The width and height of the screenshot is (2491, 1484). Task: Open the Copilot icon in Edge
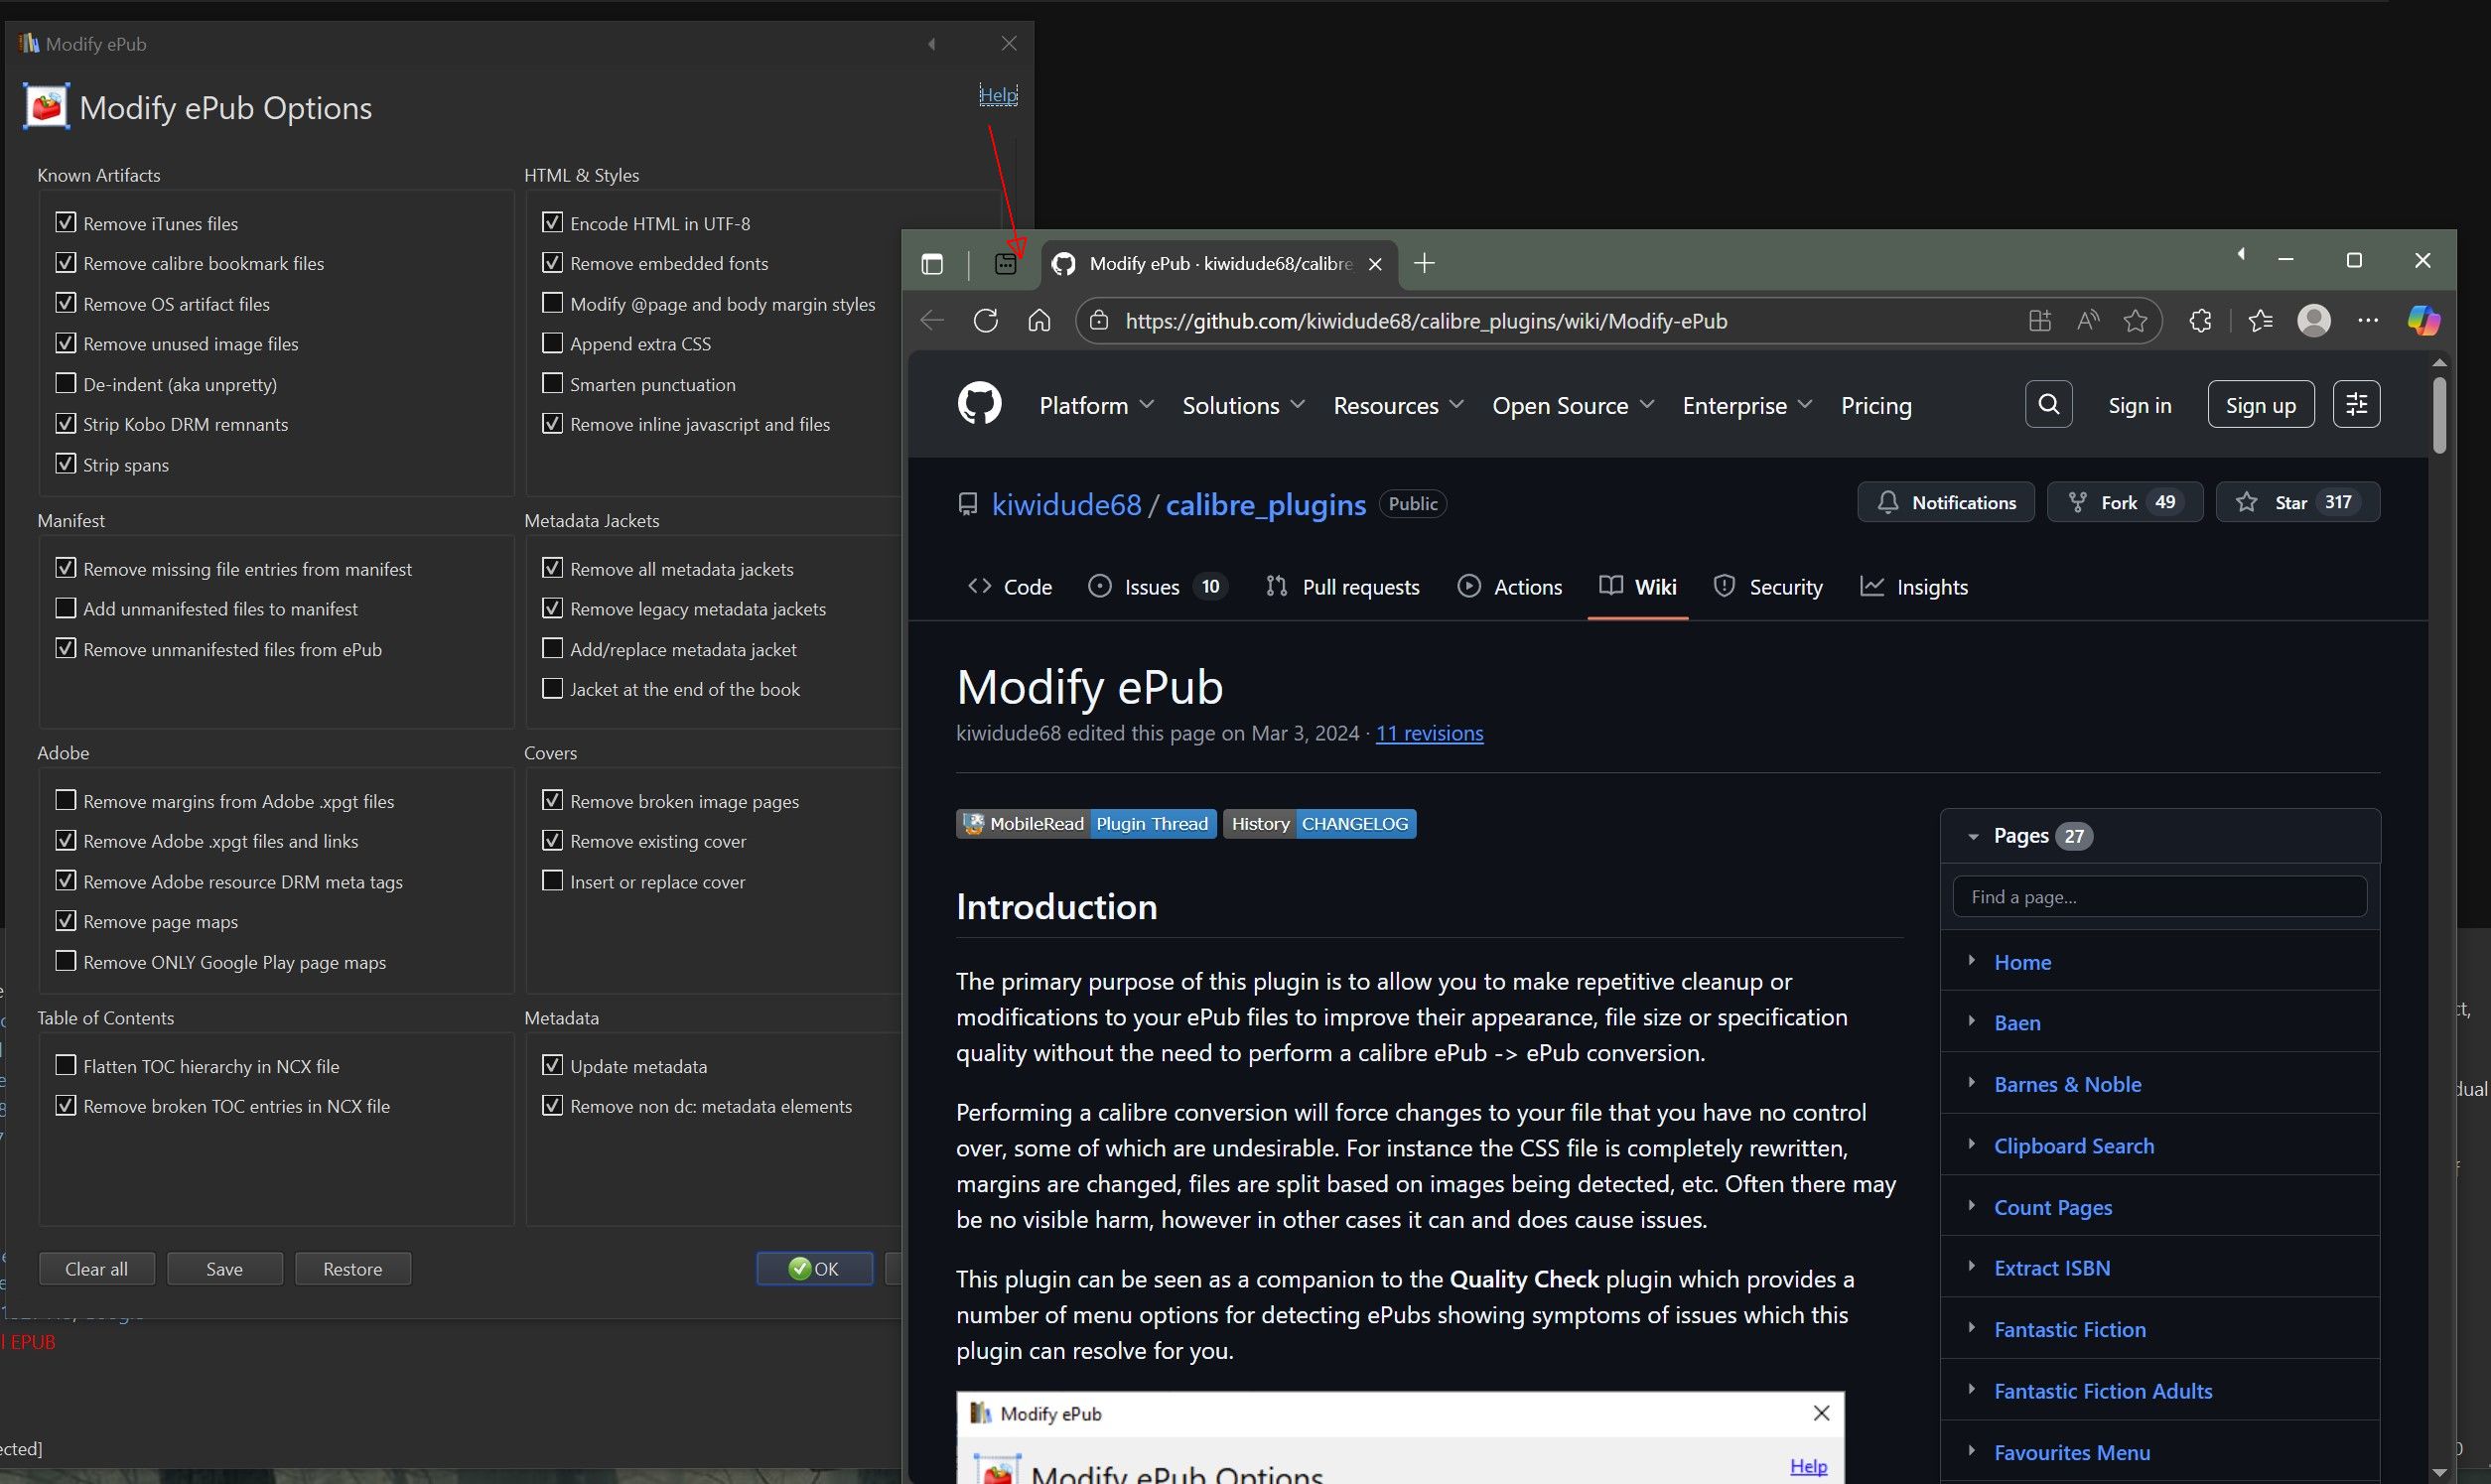tap(2423, 321)
